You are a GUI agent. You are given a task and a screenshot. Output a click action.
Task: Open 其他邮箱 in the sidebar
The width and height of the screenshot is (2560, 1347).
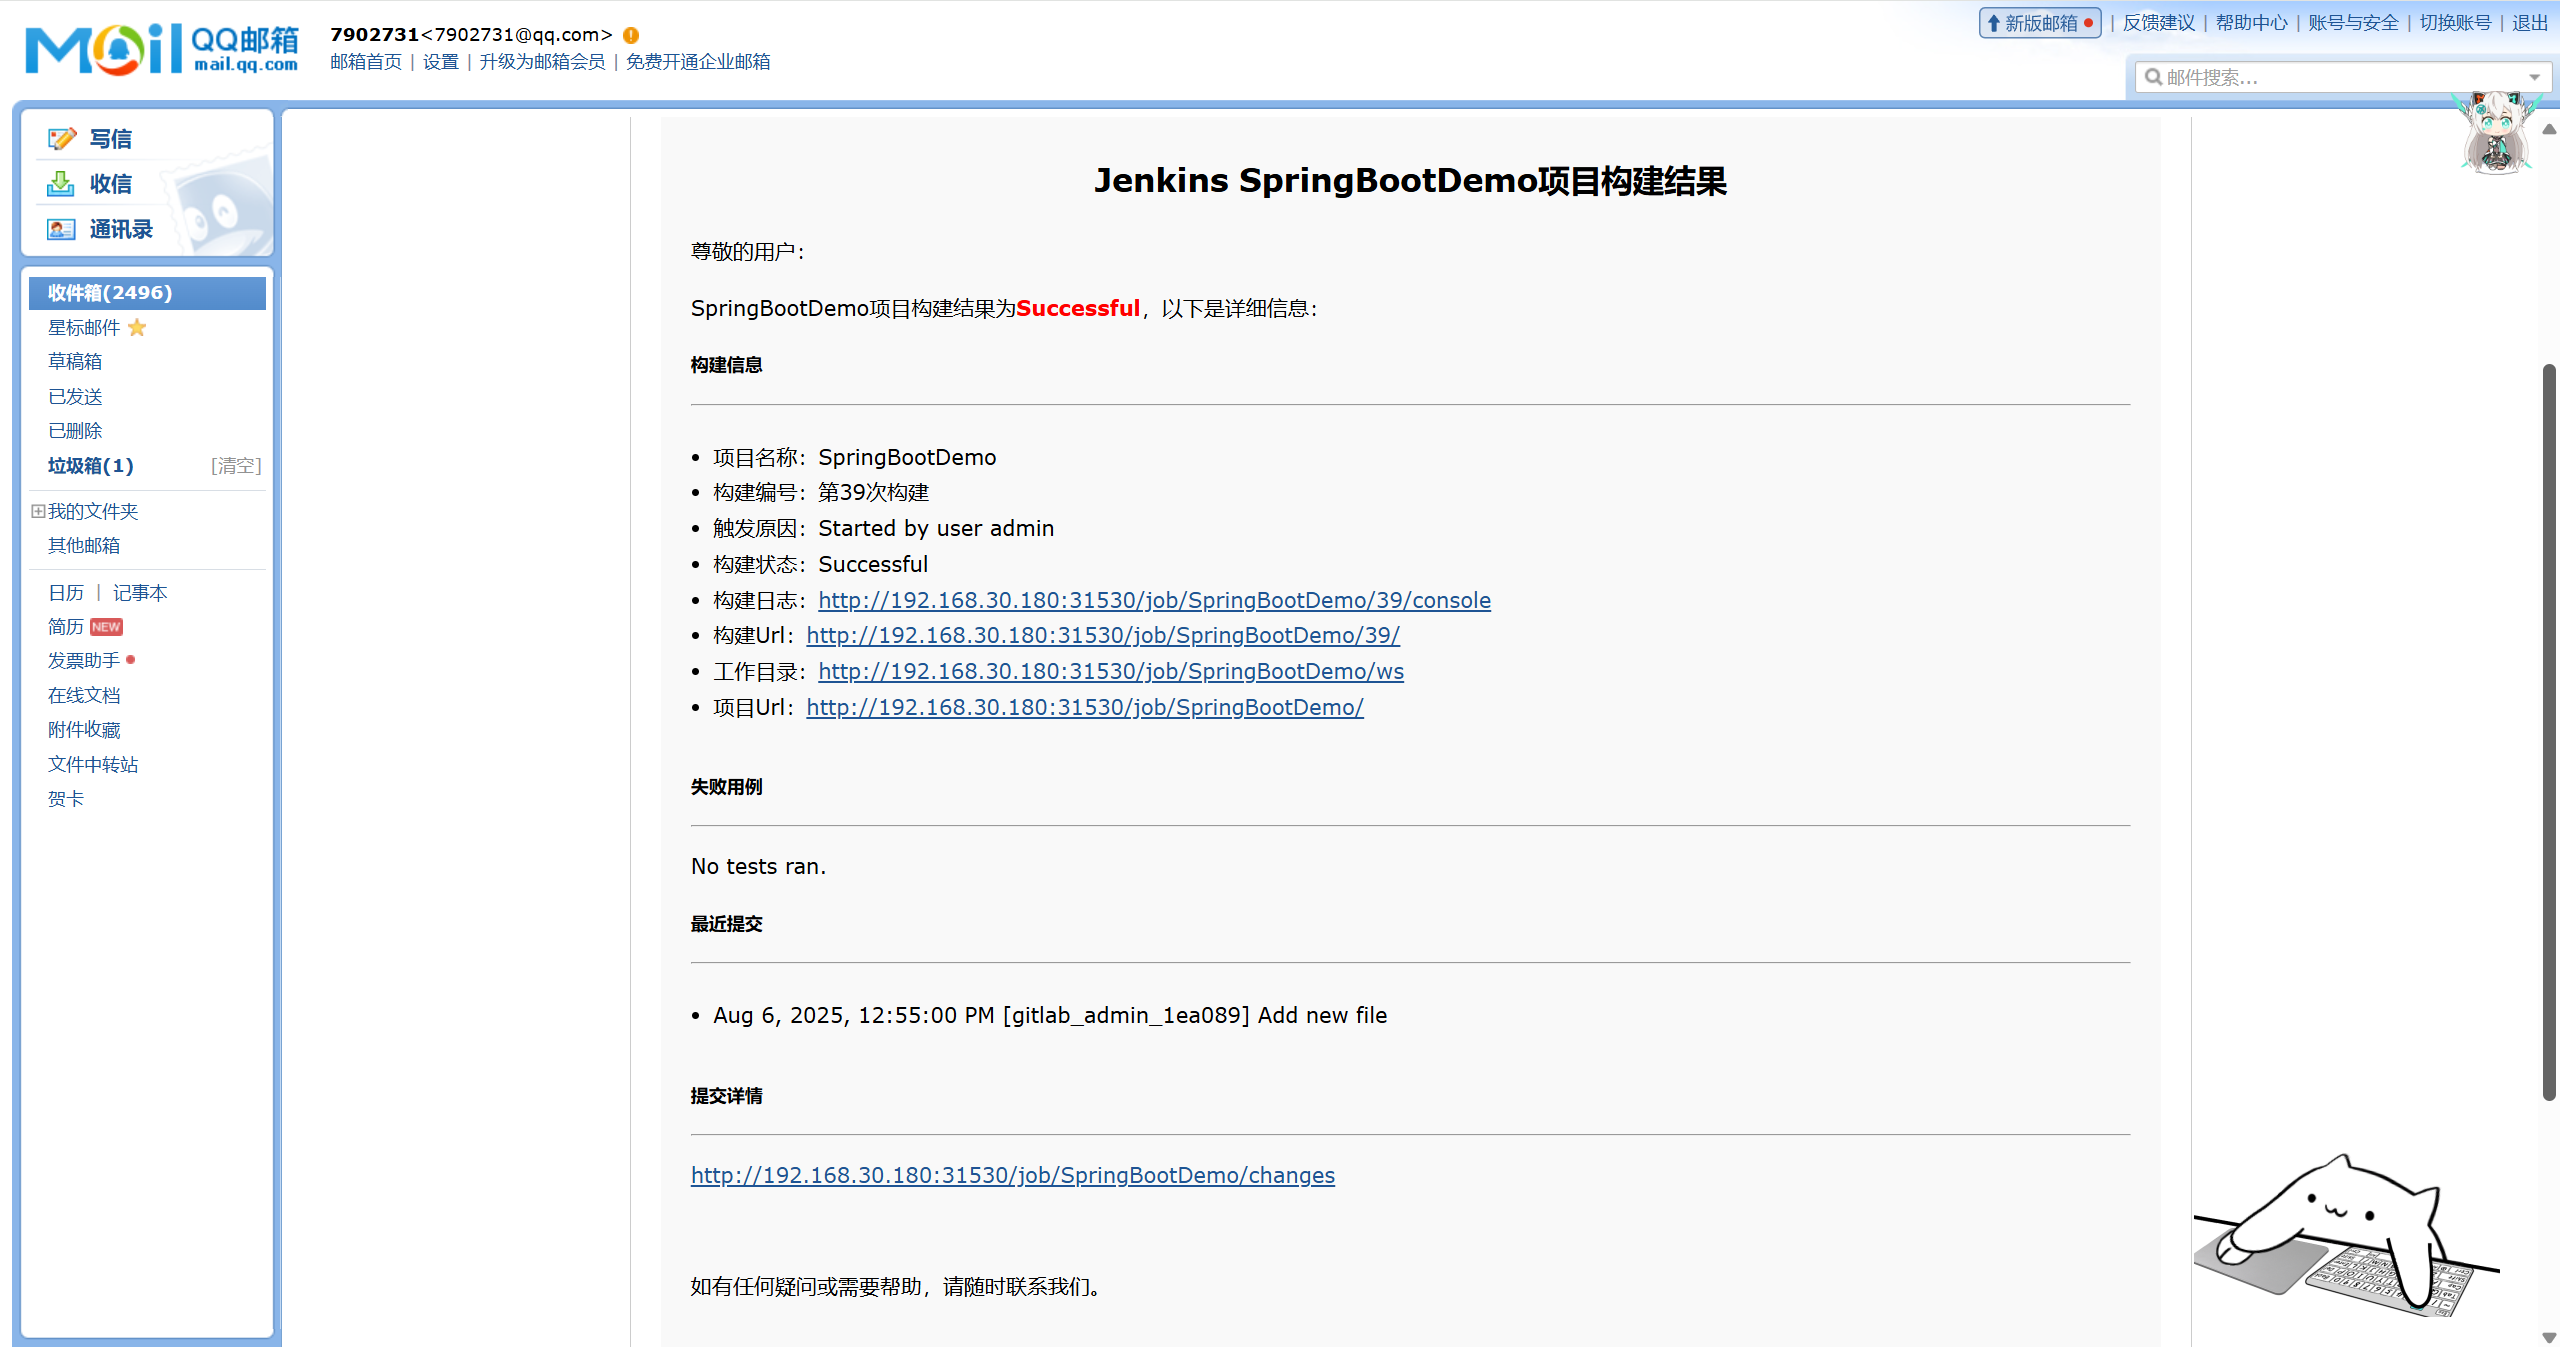(84, 545)
